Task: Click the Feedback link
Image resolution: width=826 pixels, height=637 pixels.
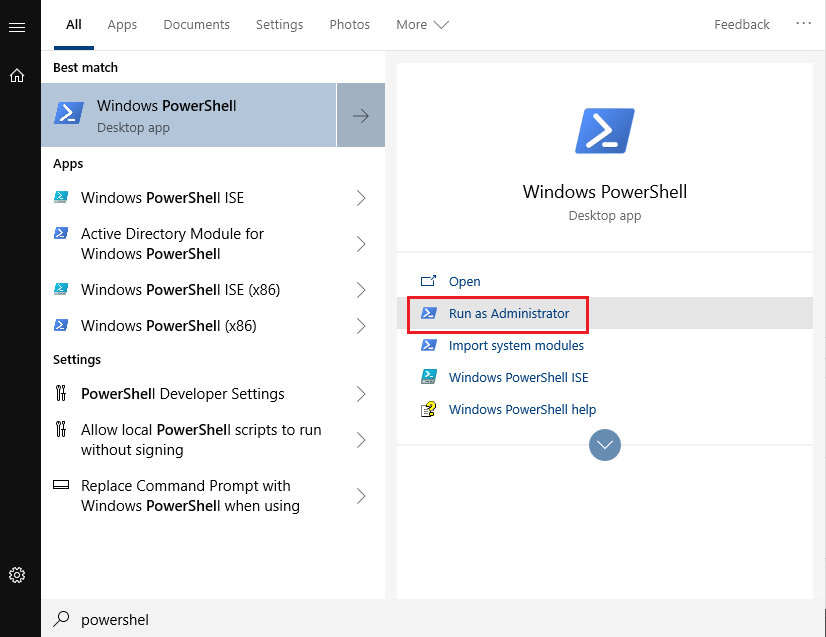Action: coord(742,25)
